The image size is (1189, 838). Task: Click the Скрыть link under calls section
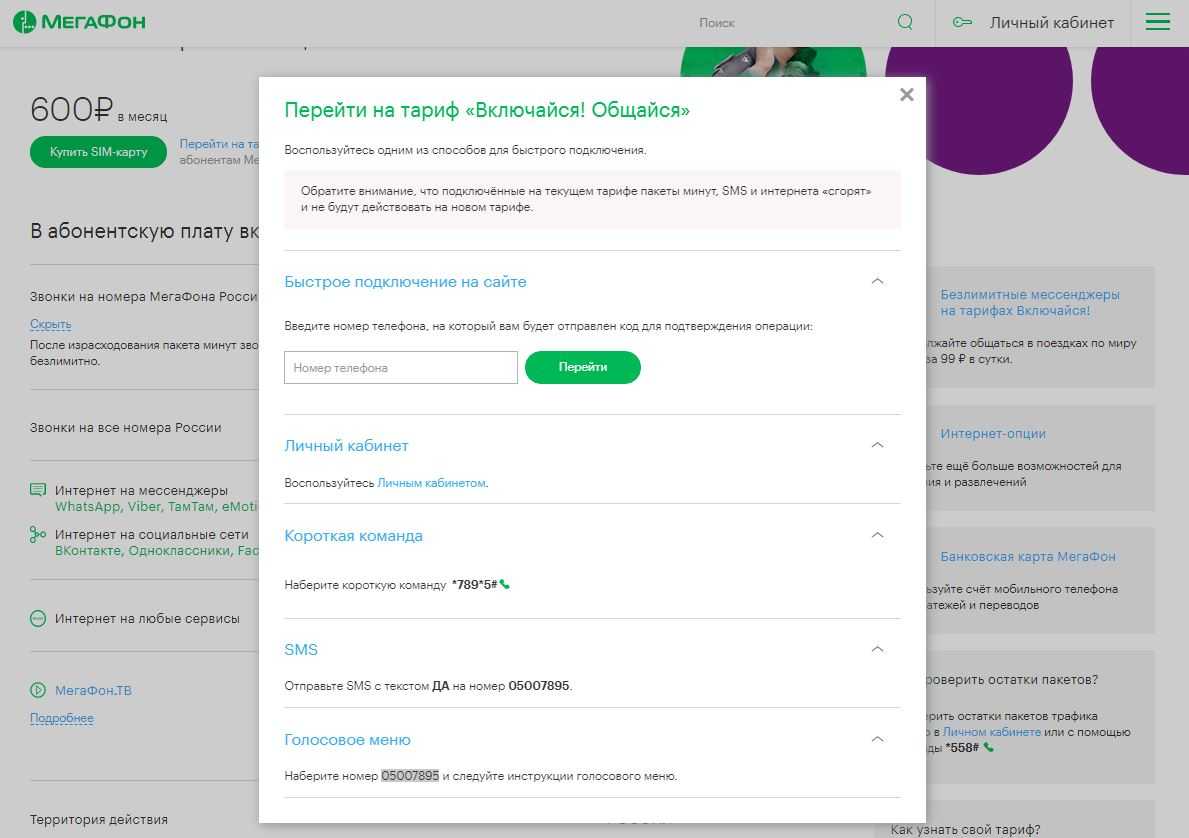[x=50, y=324]
